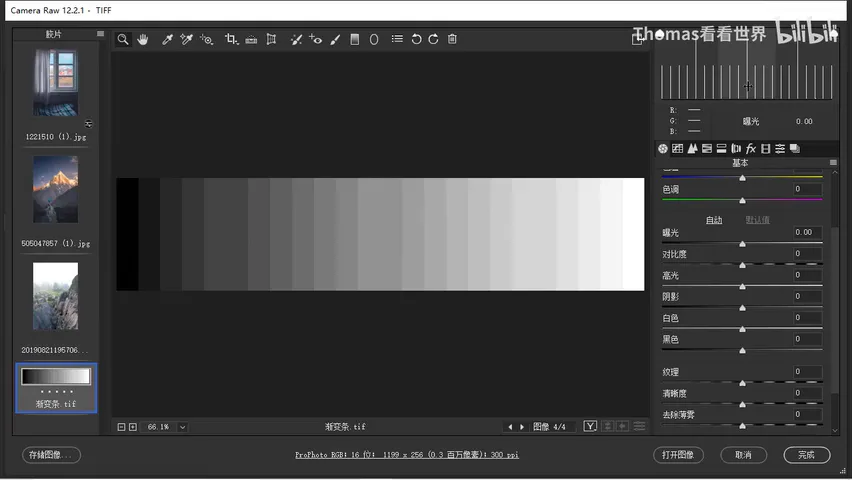Open the Basic panel options menu
The image size is (852, 480).
(834, 163)
